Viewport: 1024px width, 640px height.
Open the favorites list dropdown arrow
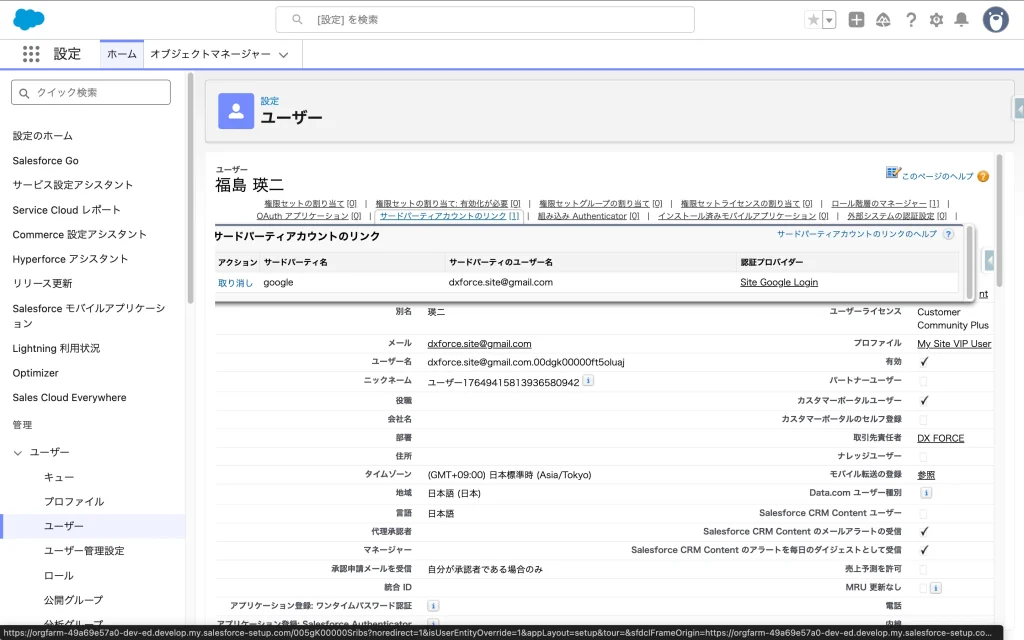tap(829, 20)
